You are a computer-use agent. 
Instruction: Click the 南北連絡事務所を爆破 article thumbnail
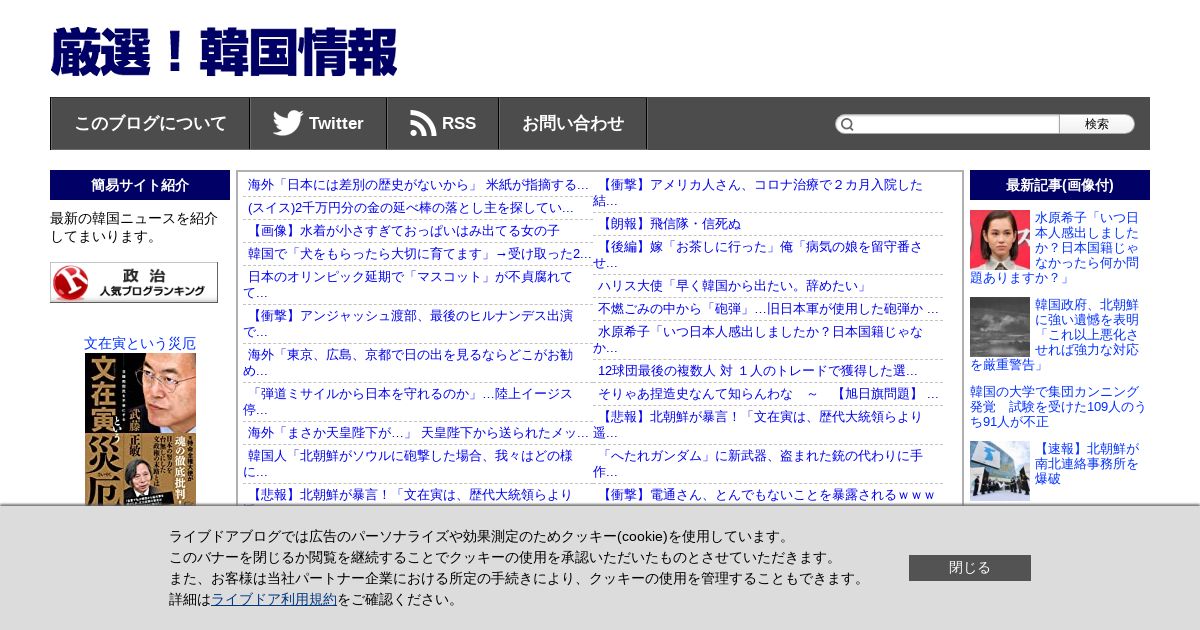pos(1000,471)
